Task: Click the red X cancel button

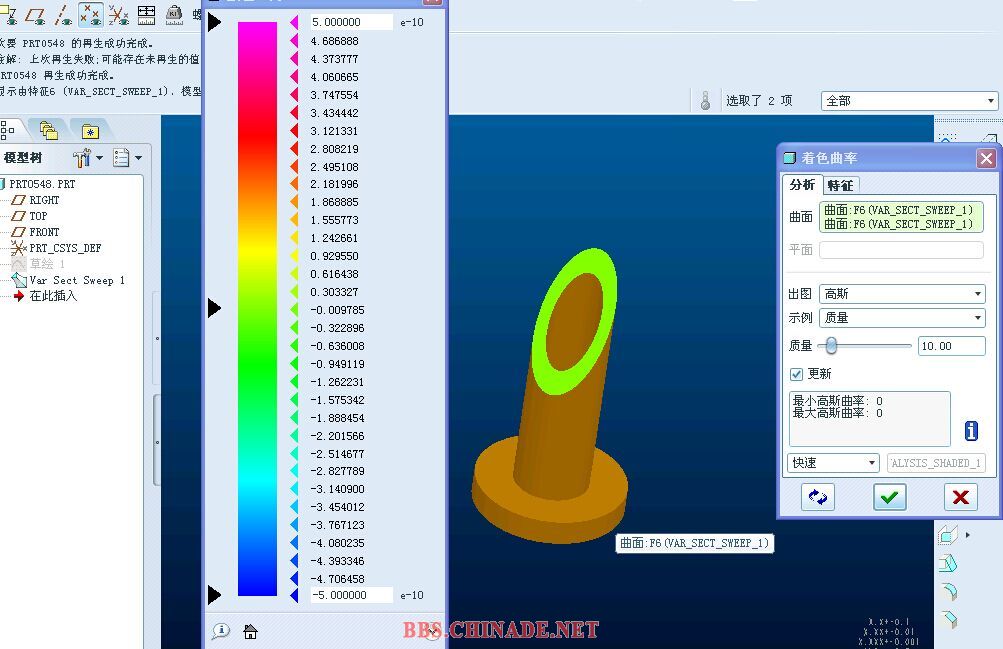Action: click(x=960, y=497)
